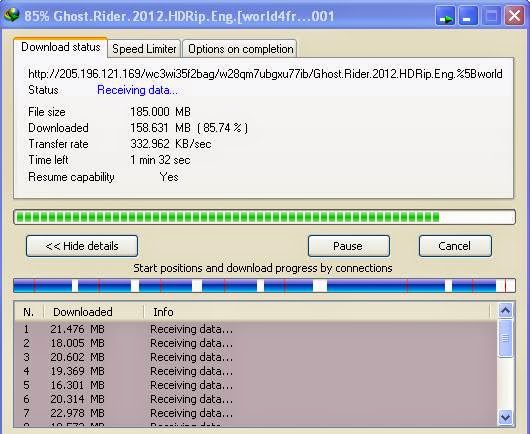
Task: Select connection 7 row with 22.978 MB
Action: coord(256,413)
